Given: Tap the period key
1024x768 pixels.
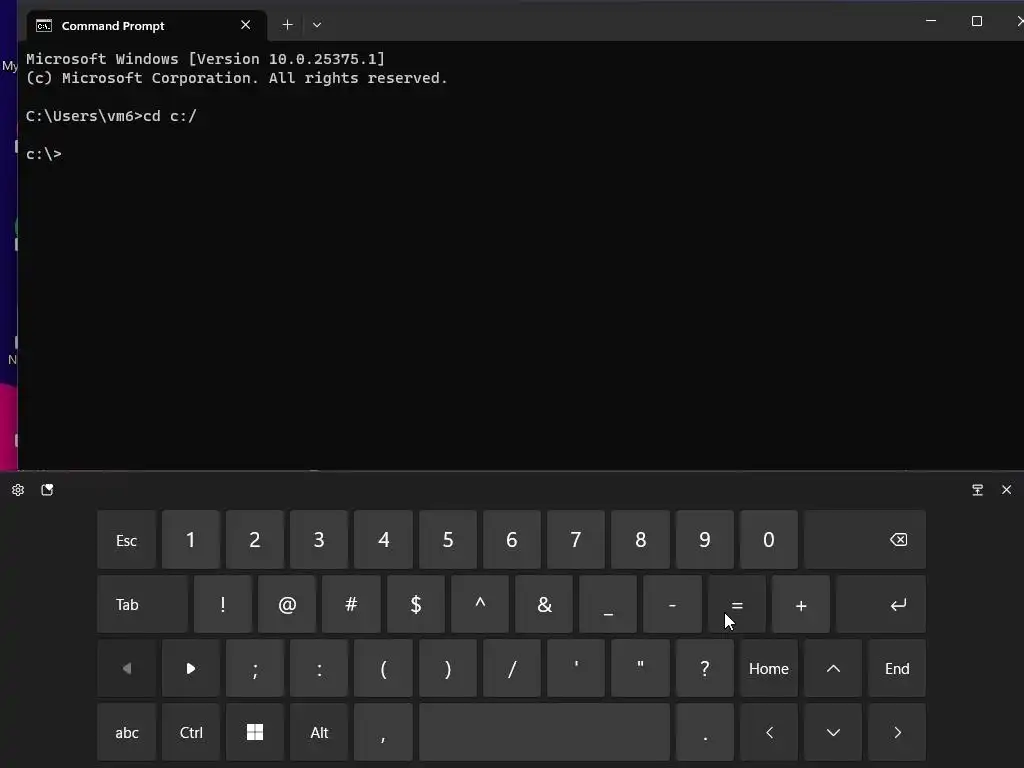Looking at the screenshot, I should click(x=705, y=733).
